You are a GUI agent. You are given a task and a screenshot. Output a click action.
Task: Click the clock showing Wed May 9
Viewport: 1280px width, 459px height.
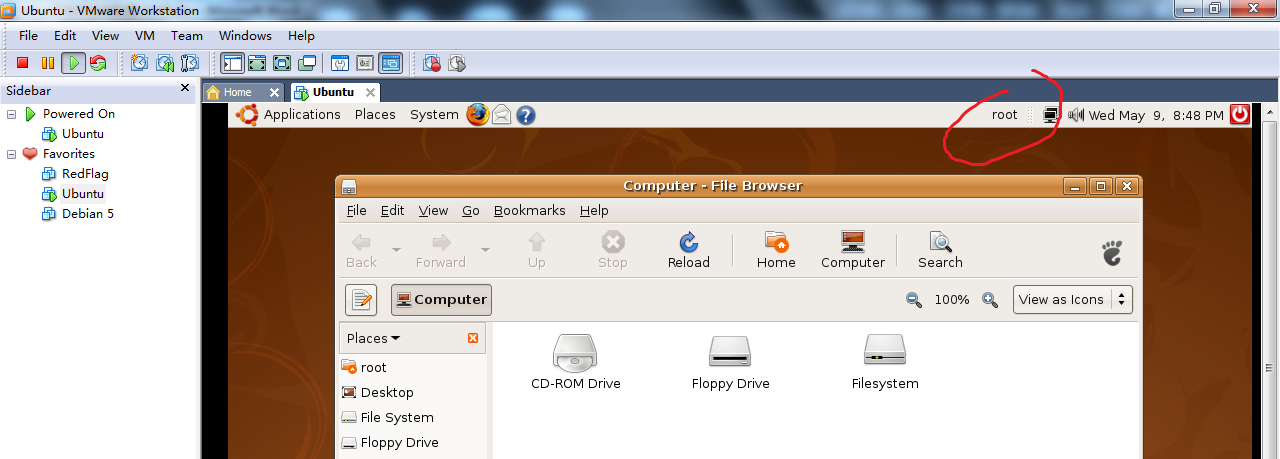[x=1156, y=115]
